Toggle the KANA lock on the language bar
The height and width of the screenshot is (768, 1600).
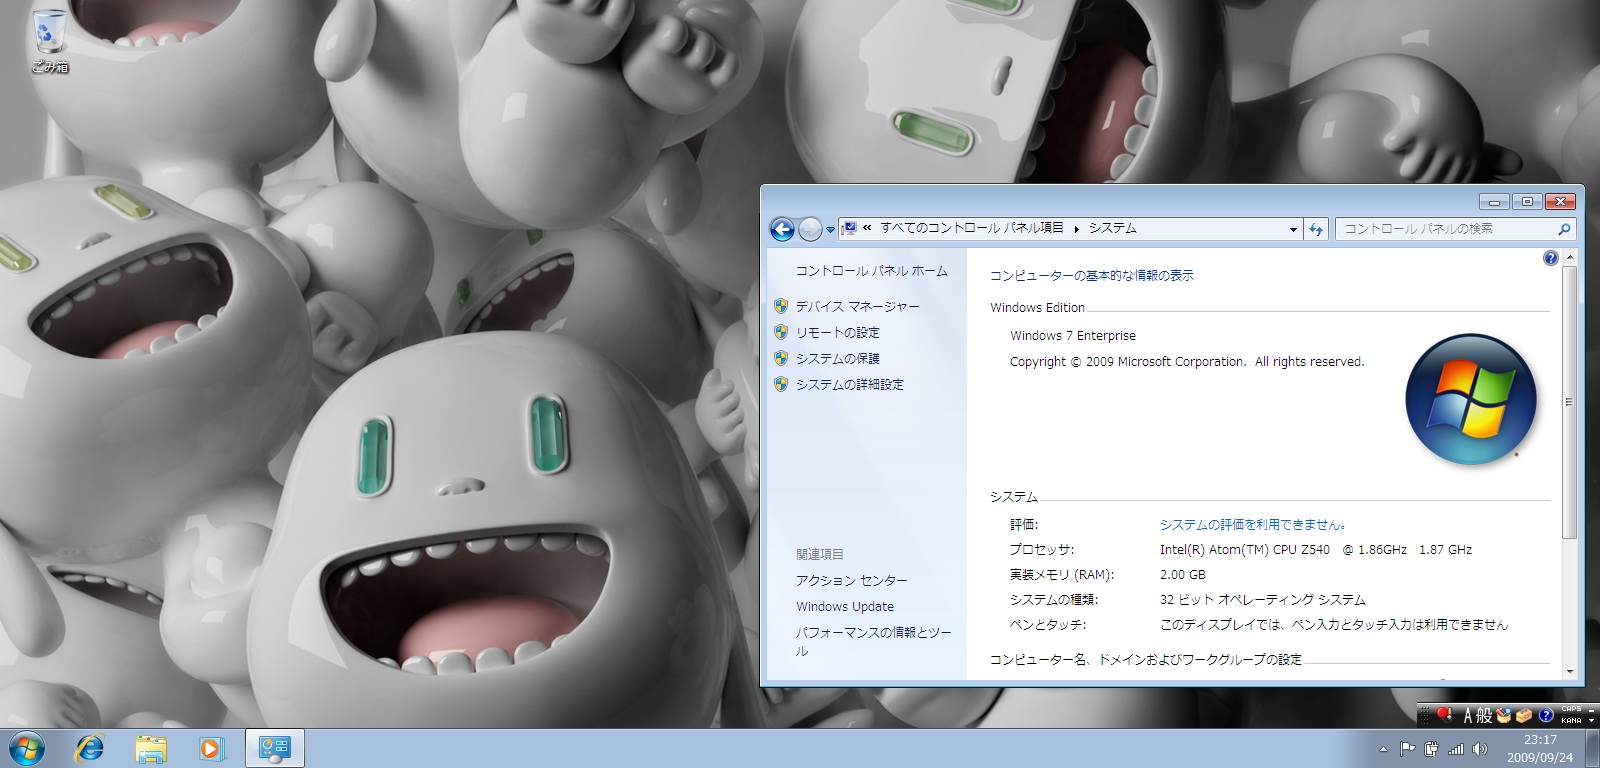click(x=1571, y=720)
